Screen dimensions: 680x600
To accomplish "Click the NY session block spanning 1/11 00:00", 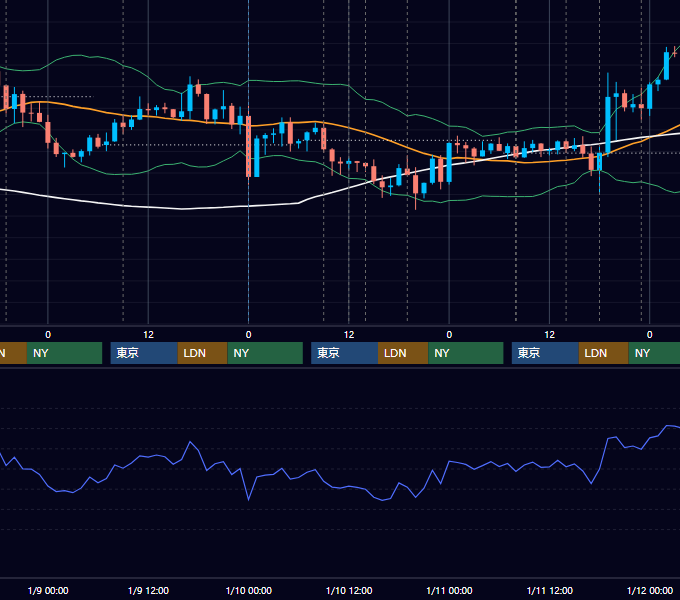I will 466,353.
